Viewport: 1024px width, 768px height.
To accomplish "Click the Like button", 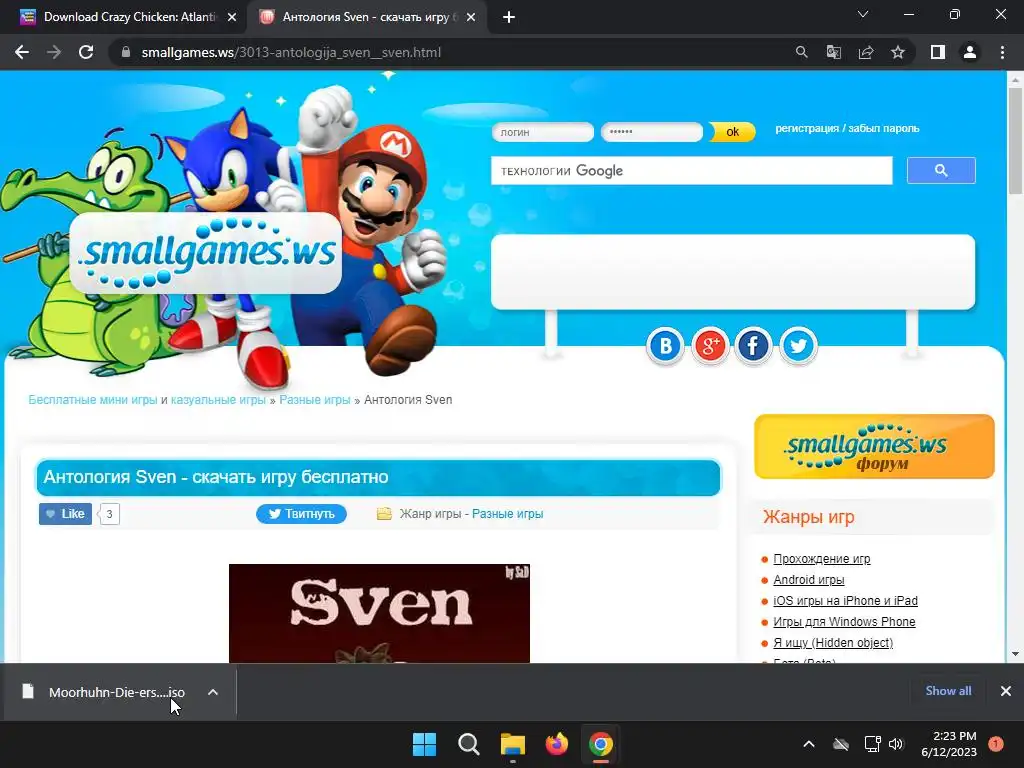I will (x=65, y=514).
